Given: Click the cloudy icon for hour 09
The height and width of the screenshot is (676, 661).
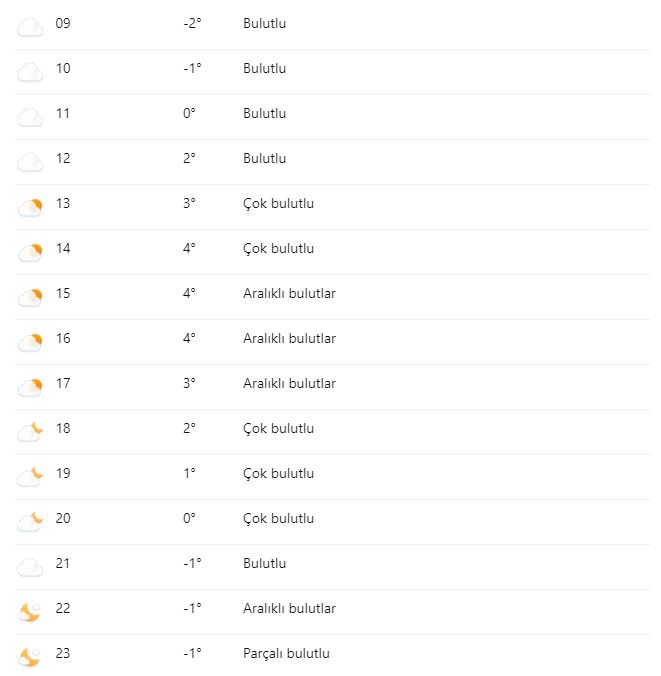Looking at the screenshot, I should [x=30, y=27].
